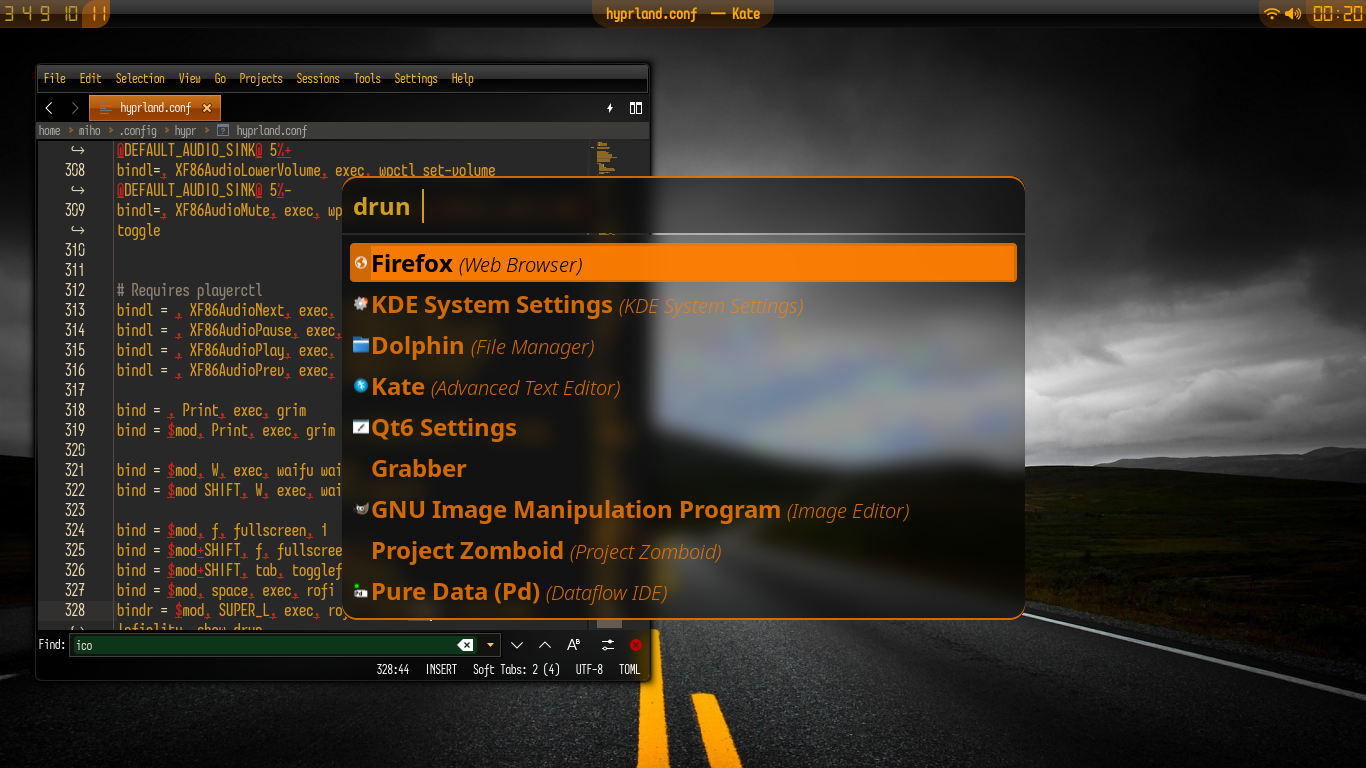Select Dolphin (File Manager) entry
Image resolution: width=1366 pixels, height=768 pixels.
click(683, 345)
